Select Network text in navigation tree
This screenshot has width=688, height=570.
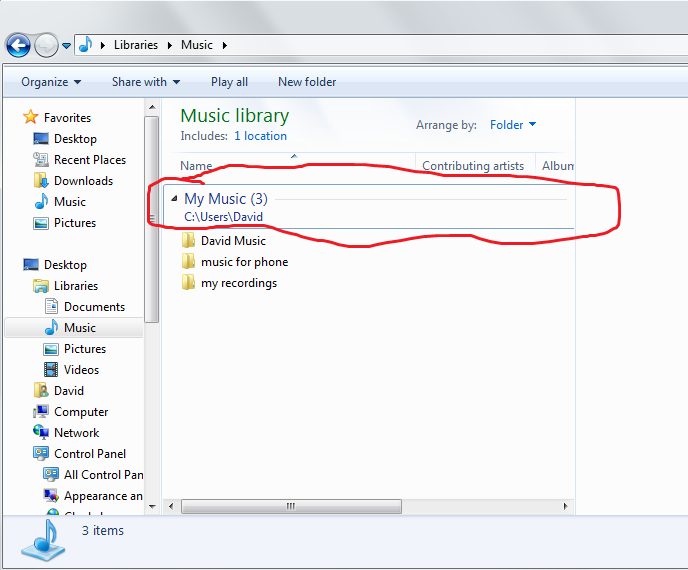76,433
